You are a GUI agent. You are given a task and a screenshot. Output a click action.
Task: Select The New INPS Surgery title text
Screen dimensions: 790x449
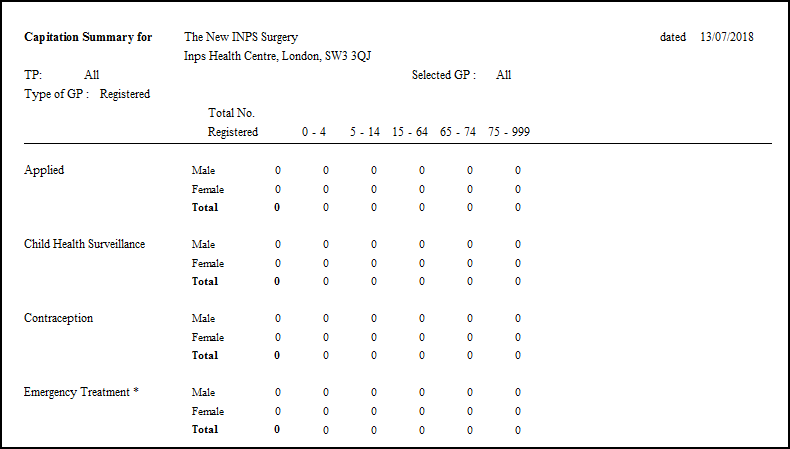[241, 37]
